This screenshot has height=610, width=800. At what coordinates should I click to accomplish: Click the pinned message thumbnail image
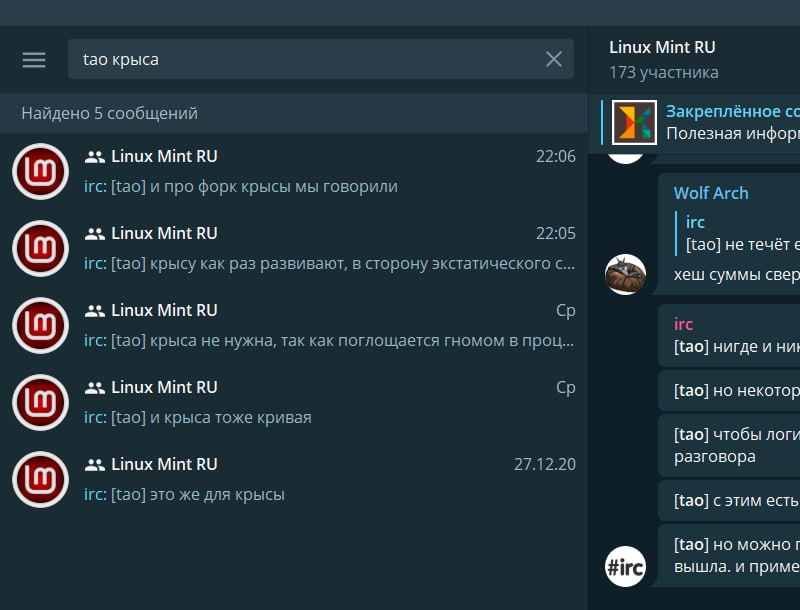click(634, 122)
